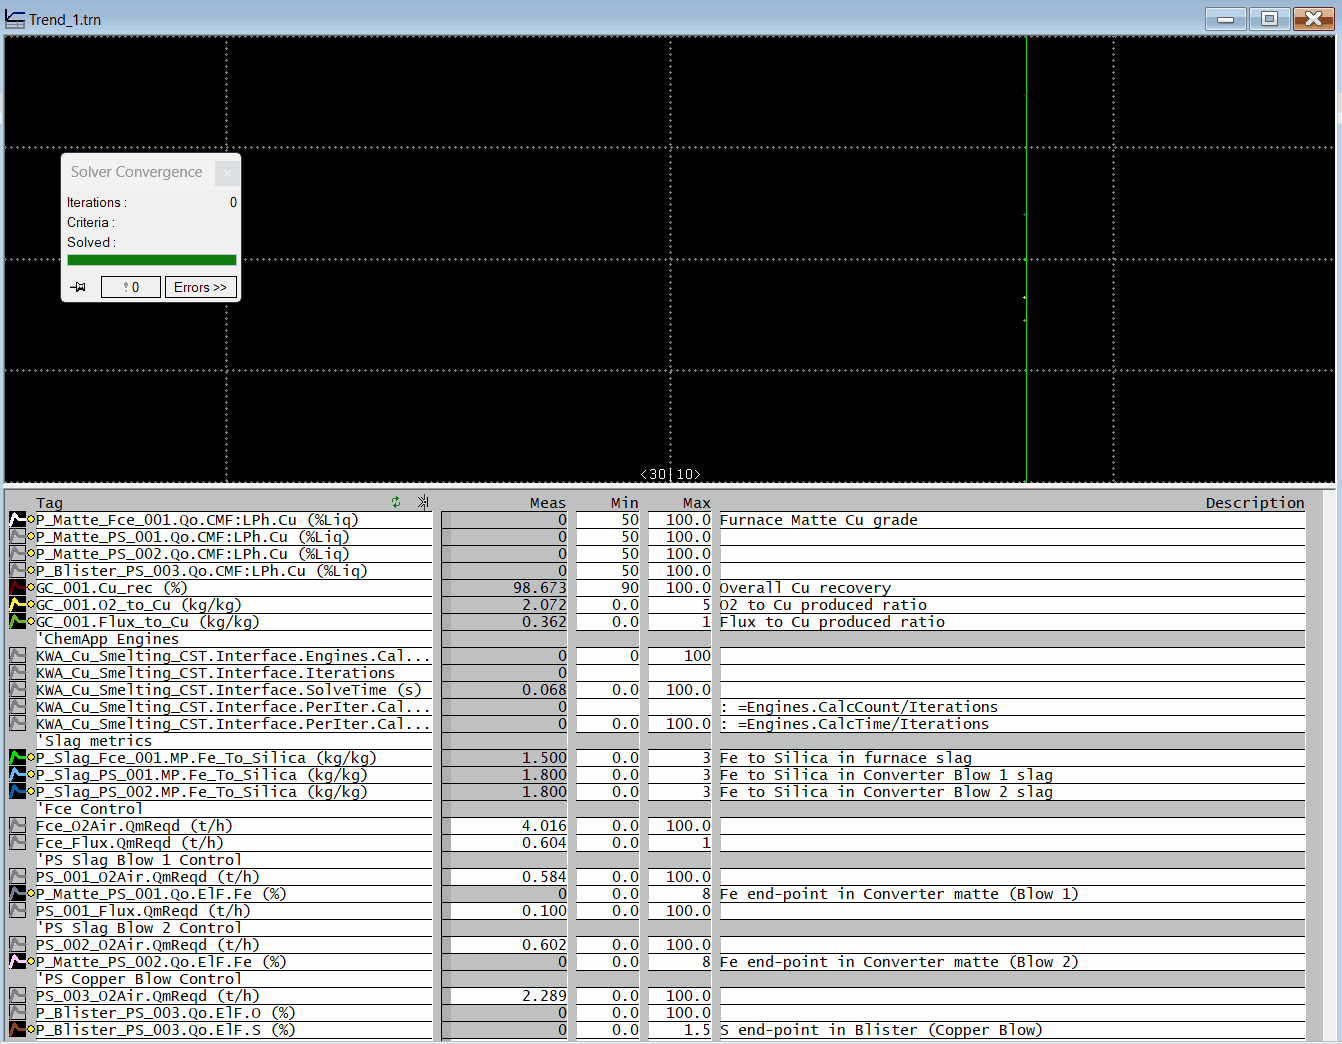Close the Solver Convergence popup
The height and width of the screenshot is (1044, 1342).
coord(227,172)
